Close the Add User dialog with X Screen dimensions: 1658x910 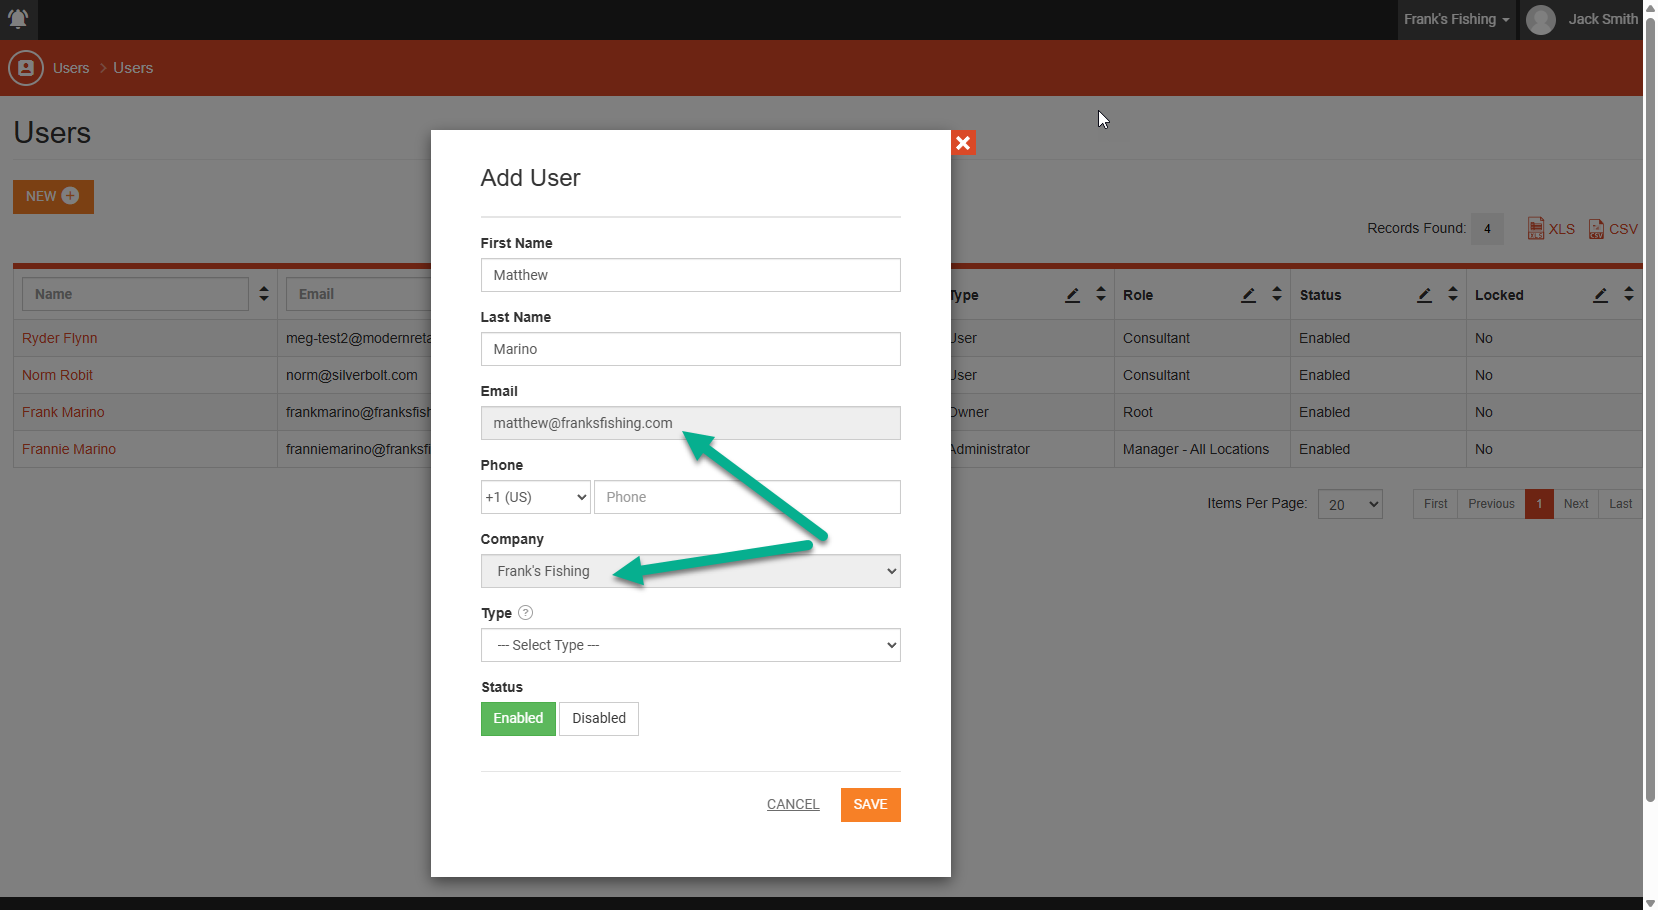tap(963, 143)
